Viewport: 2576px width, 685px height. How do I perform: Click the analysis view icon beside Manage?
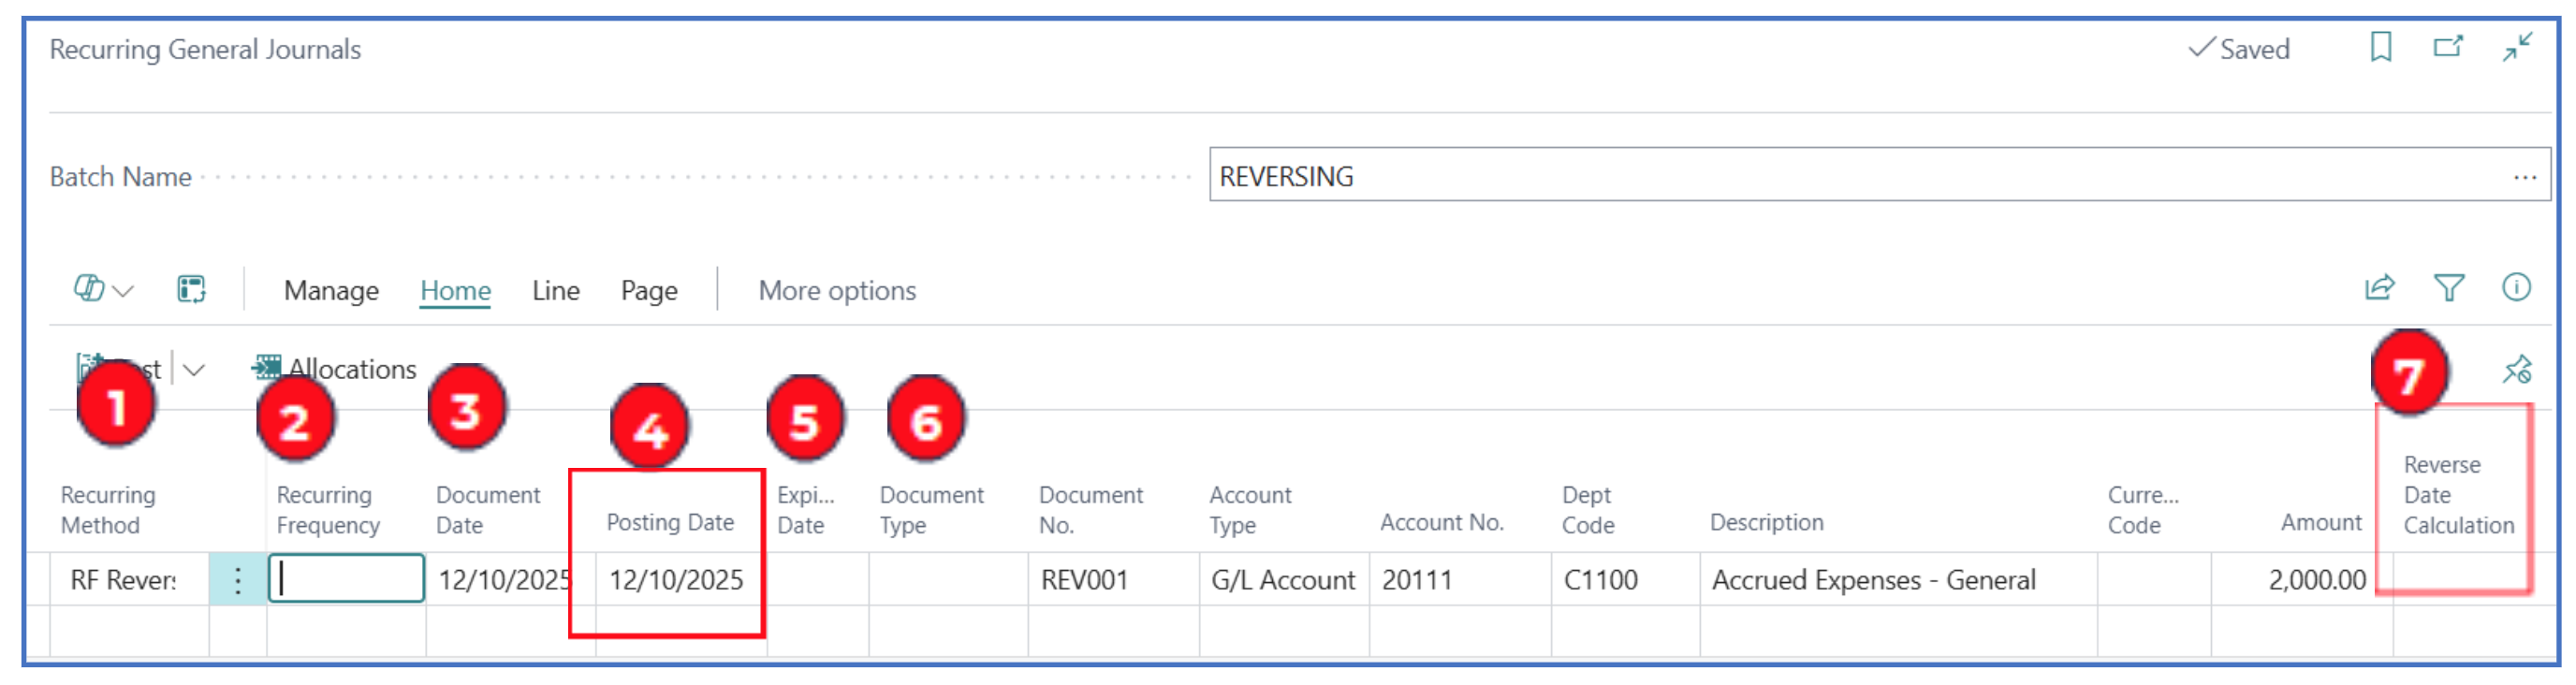(x=191, y=290)
